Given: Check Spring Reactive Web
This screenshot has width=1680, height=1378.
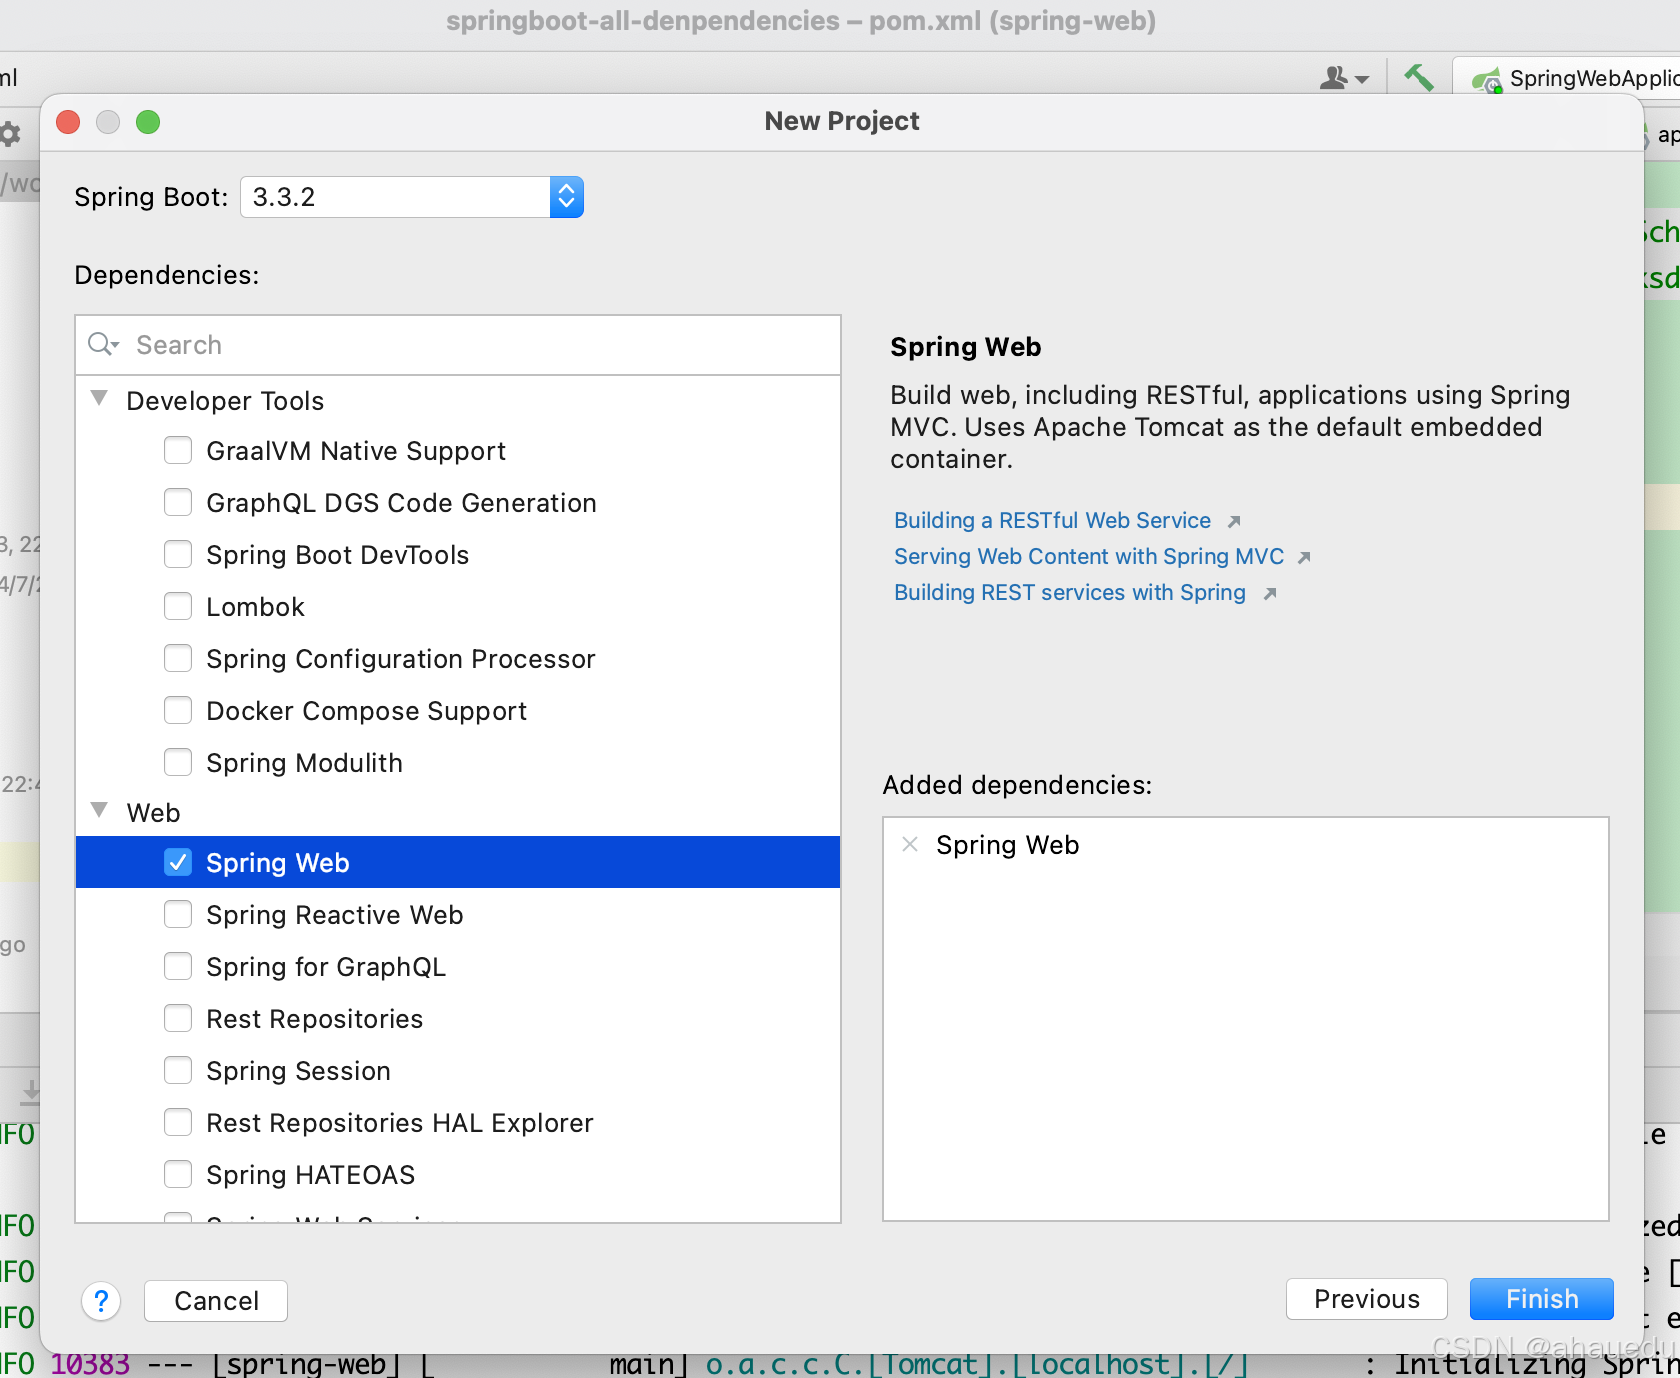Looking at the screenshot, I should [x=178, y=914].
